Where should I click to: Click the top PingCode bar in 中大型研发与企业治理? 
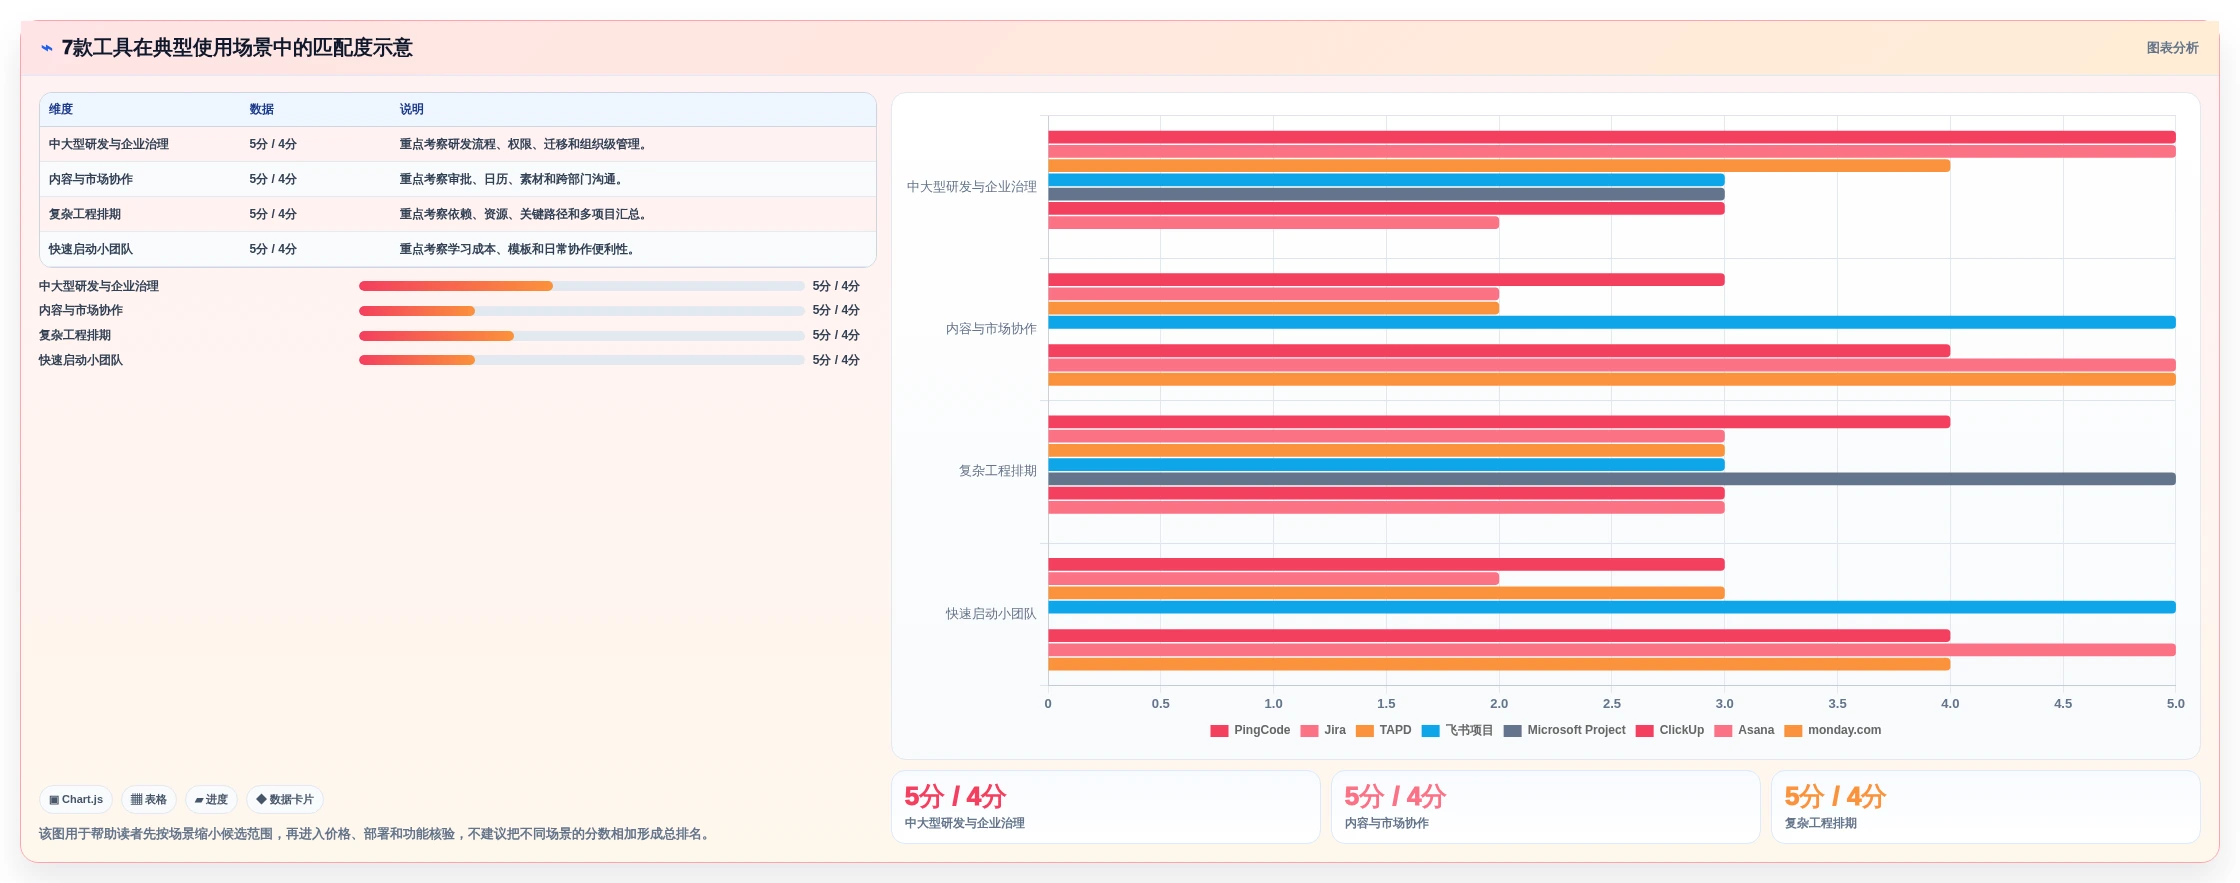[1612, 137]
